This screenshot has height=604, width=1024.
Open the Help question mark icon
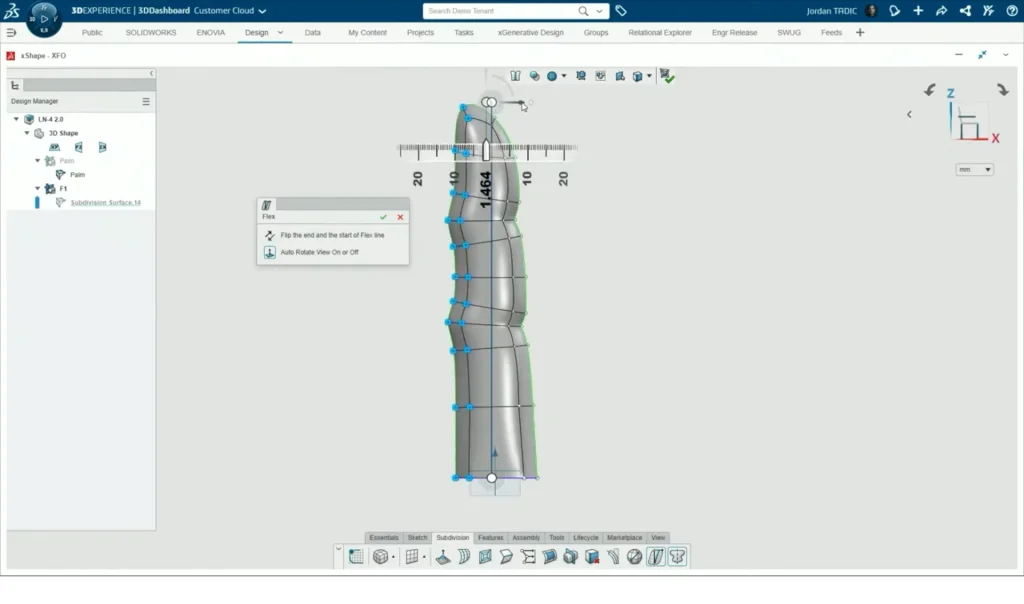[x=1010, y=11]
